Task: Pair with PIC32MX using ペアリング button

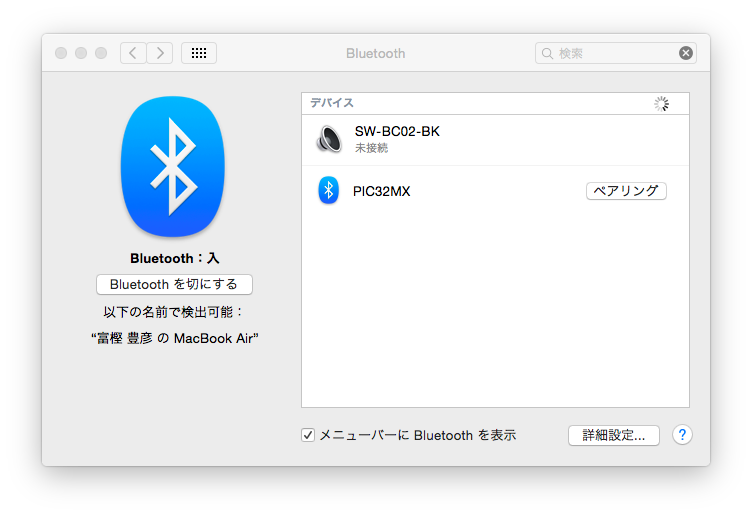Action: click(626, 191)
